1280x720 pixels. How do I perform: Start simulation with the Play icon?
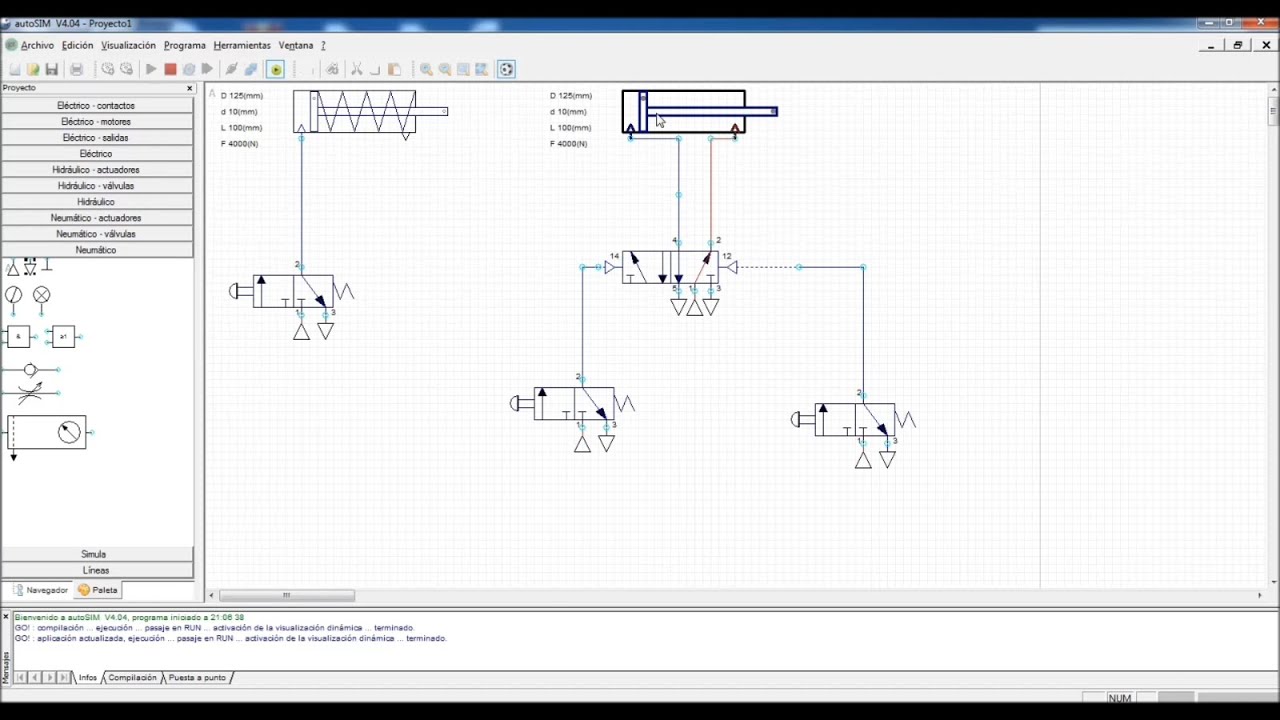tap(151, 69)
